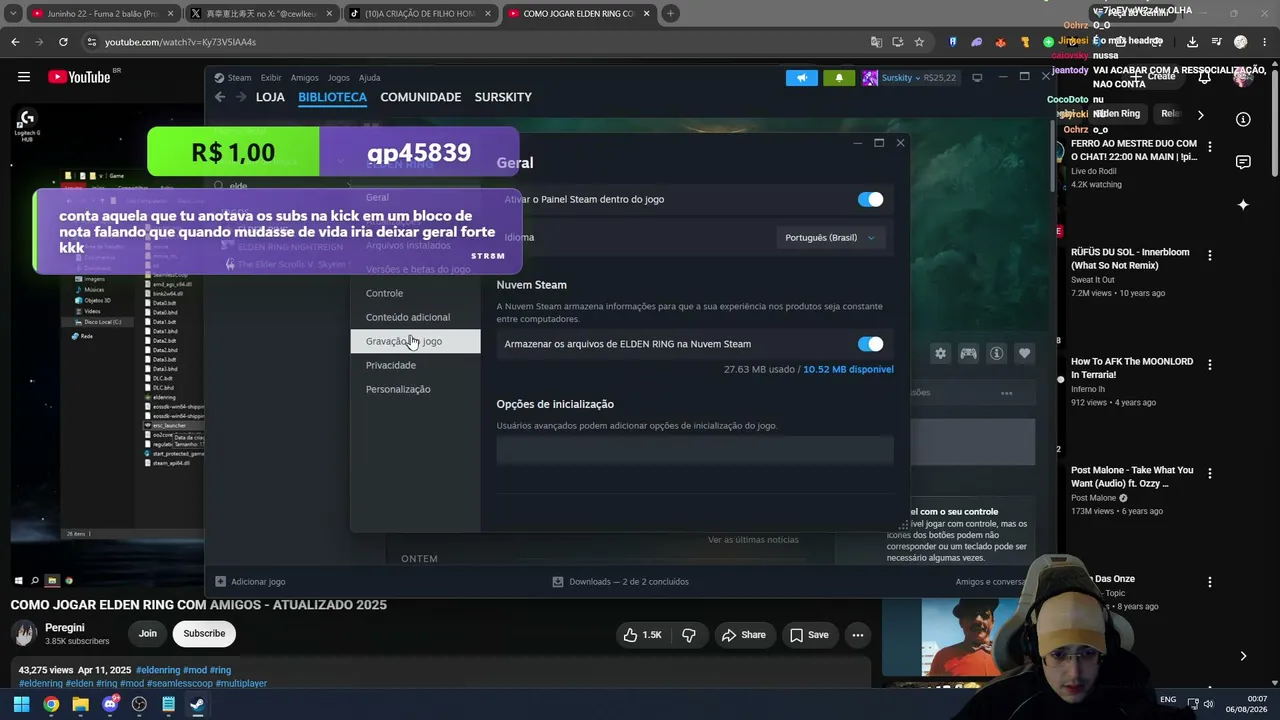
Task: Click the launch options input field
Action: coord(695,450)
